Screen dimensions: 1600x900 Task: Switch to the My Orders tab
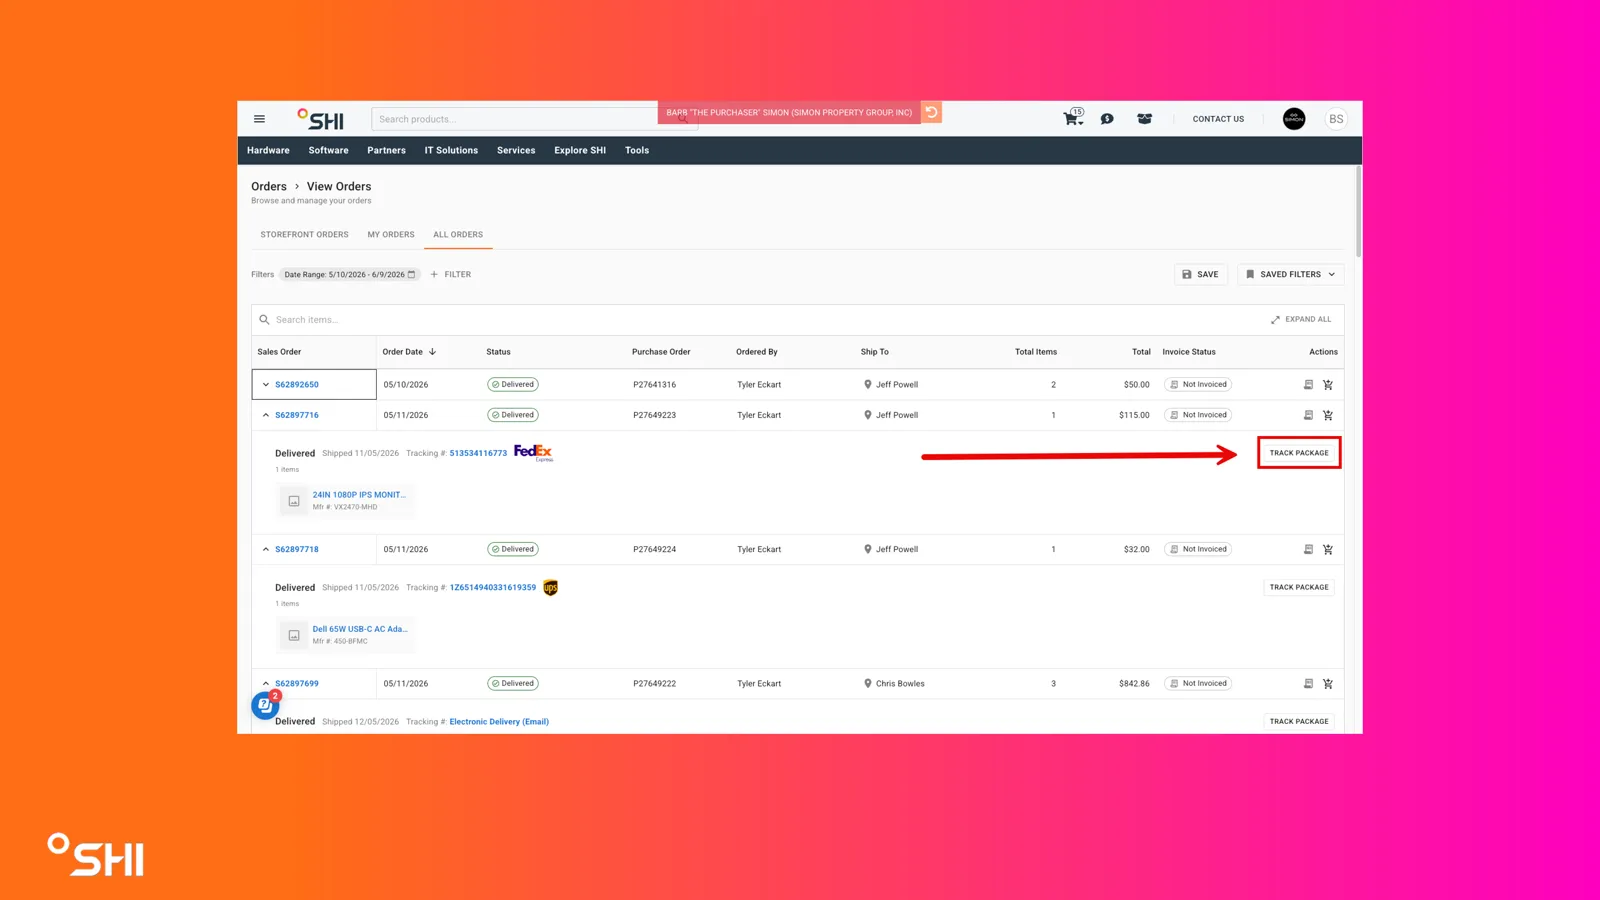tap(391, 235)
